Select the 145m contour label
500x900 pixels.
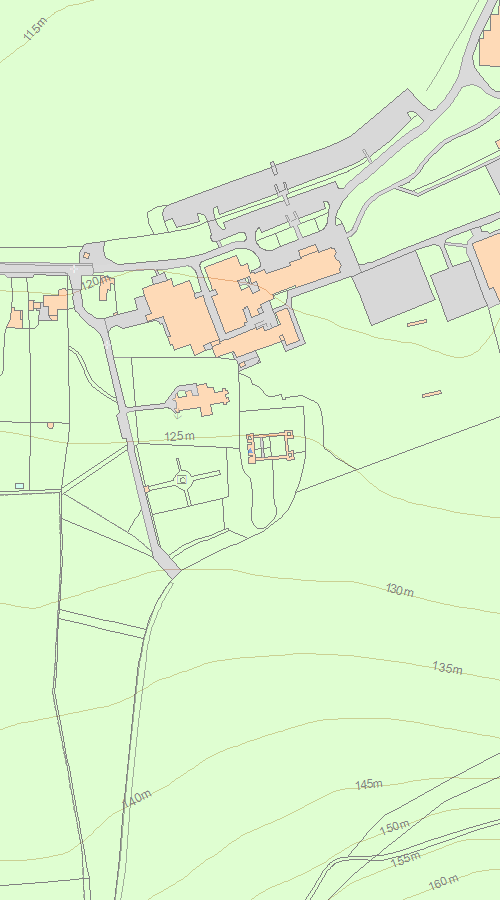click(x=369, y=784)
